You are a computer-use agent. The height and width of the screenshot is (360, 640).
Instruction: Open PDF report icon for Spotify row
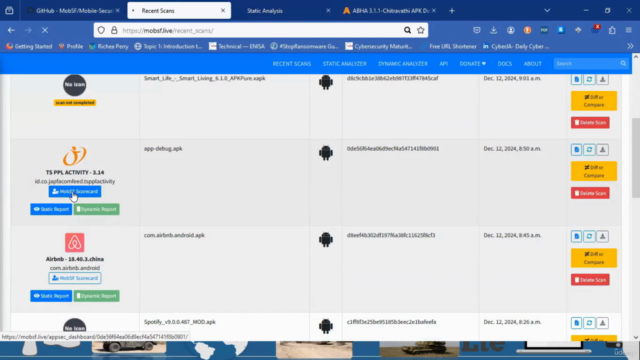coord(576,323)
